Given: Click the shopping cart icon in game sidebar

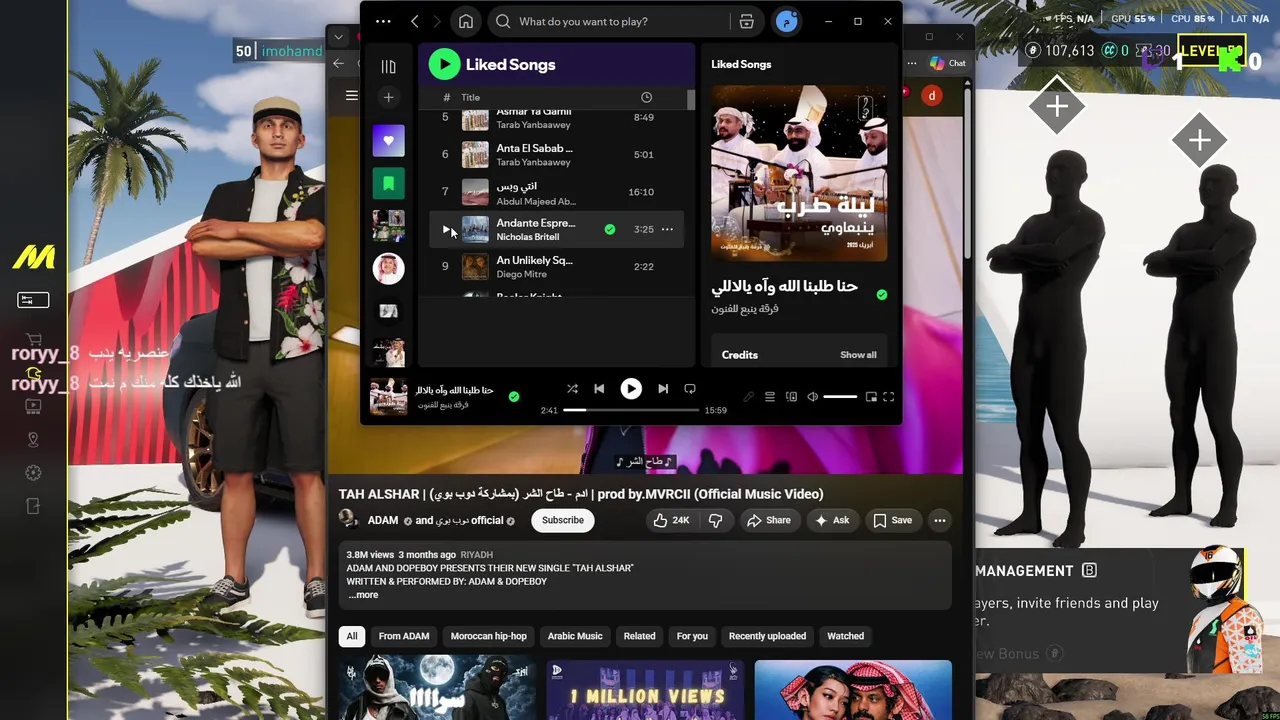Looking at the screenshot, I should pos(33,340).
